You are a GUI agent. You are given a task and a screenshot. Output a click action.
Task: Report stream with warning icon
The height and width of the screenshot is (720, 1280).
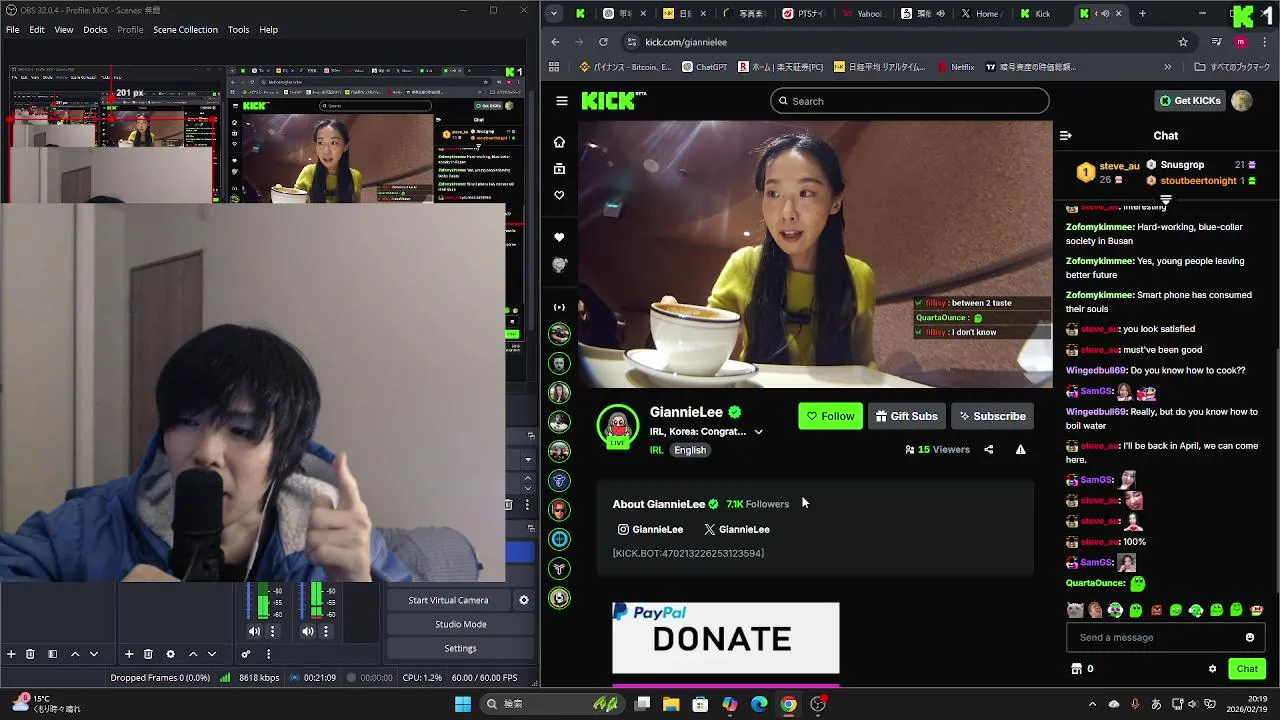(x=1020, y=450)
